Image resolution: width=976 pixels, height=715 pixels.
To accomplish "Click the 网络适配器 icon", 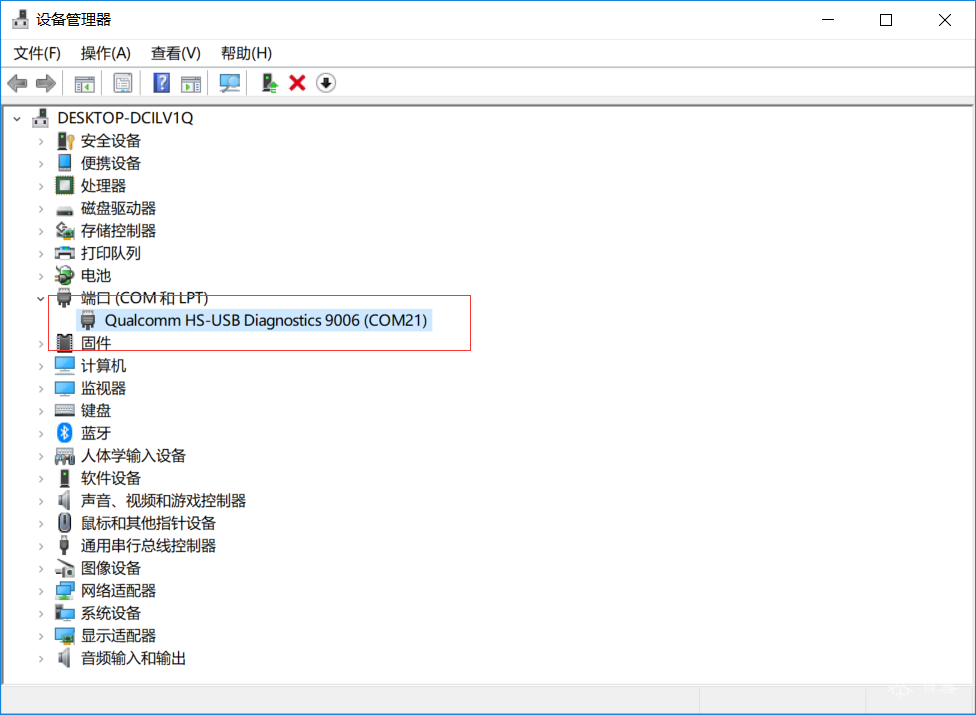I will click(65, 591).
